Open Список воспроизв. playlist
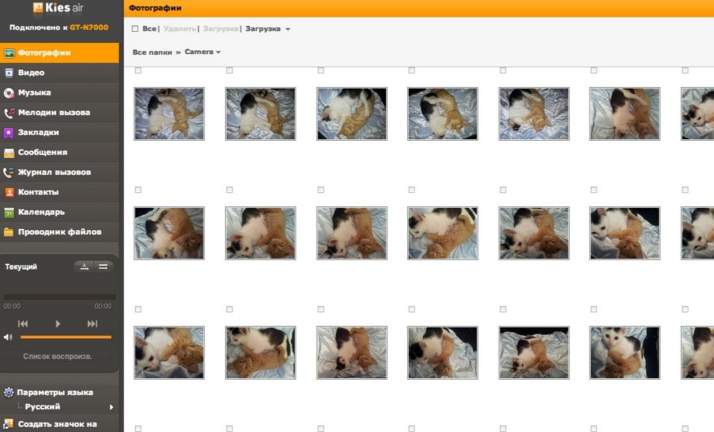714x432 pixels. pyautogui.click(x=57, y=356)
